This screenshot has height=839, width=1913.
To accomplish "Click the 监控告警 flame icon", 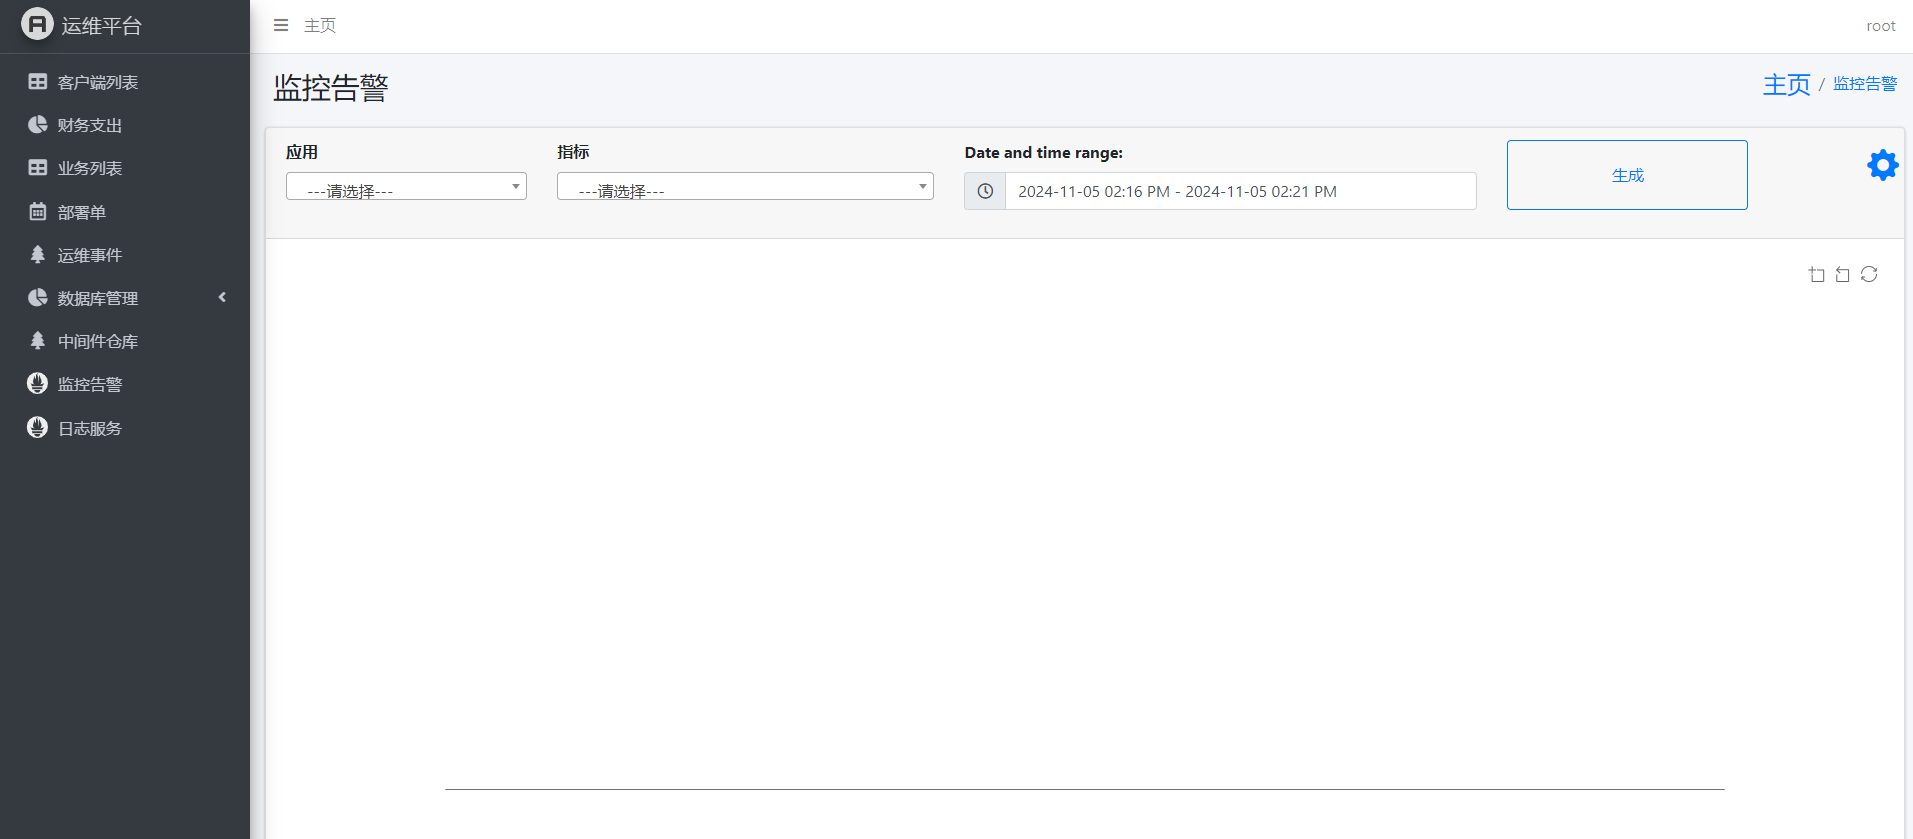I will pyautogui.click(x=38, y=384).
